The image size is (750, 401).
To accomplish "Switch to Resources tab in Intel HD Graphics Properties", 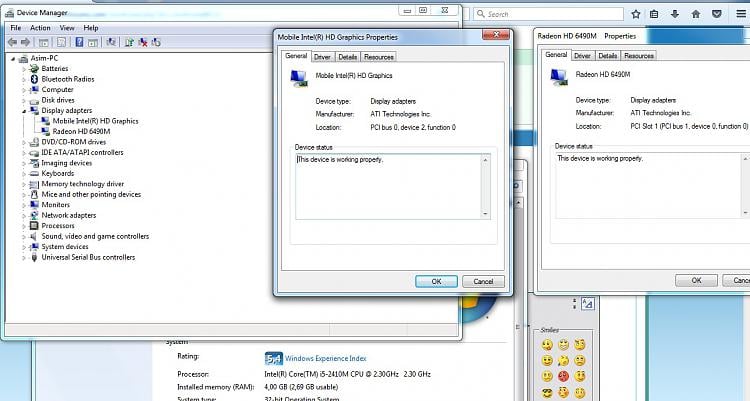I will pyautogui.click(x=378, y=57).
